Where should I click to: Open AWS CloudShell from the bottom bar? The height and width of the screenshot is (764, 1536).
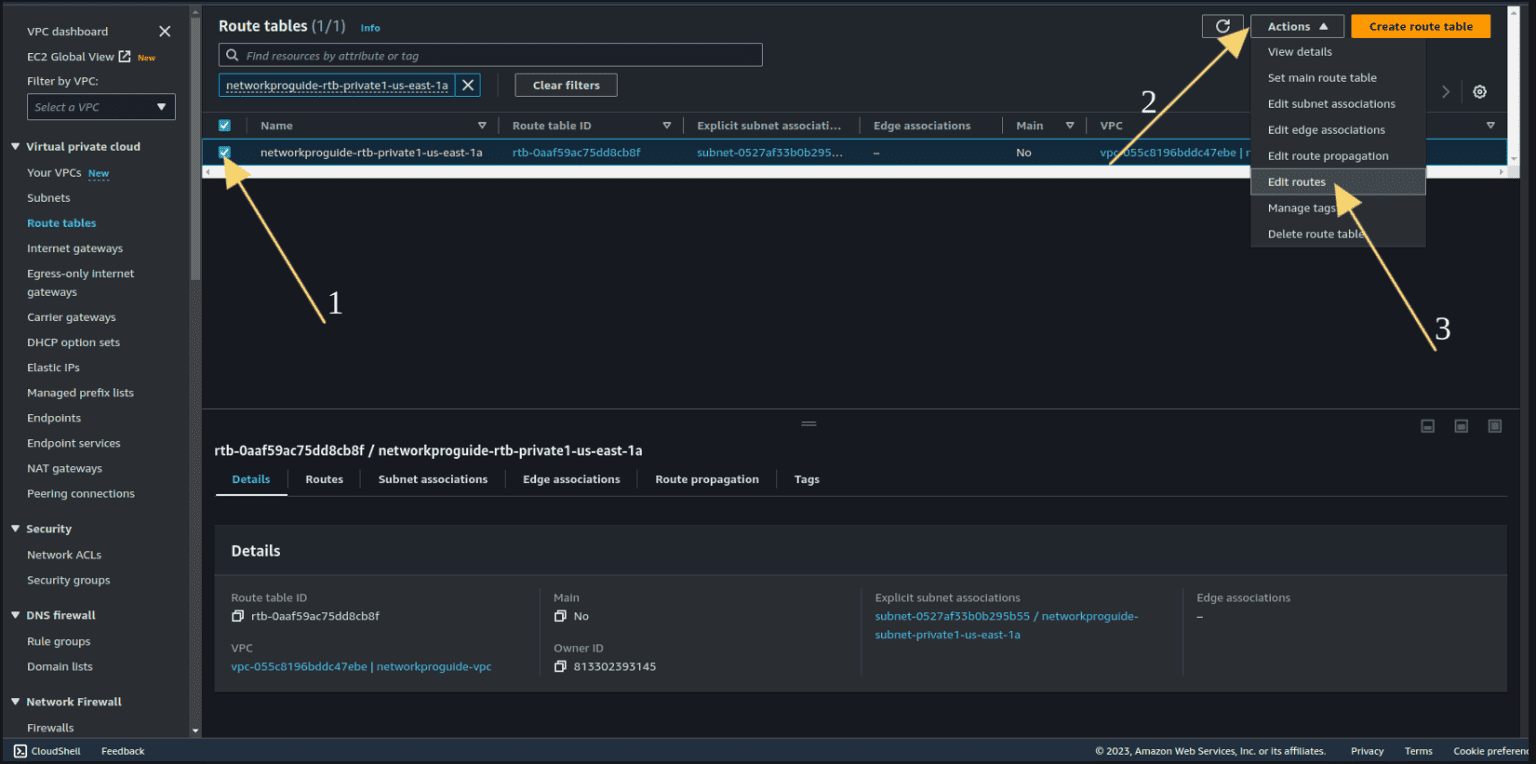click(x=46, y=750)
